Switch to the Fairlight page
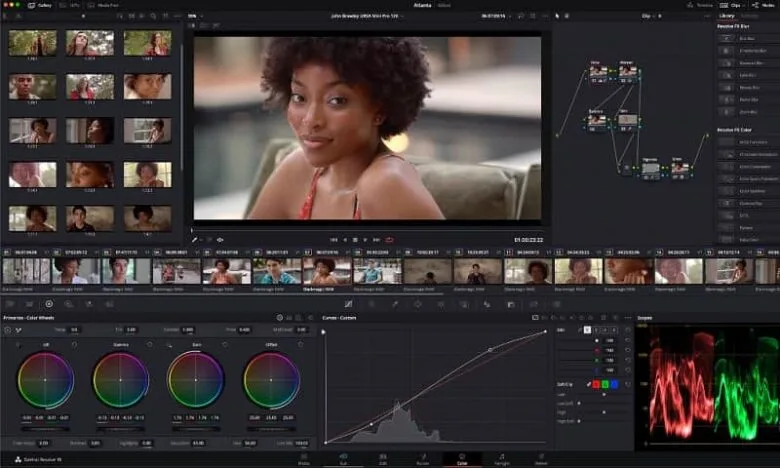The image size is (780, 468). pos(501,459)
